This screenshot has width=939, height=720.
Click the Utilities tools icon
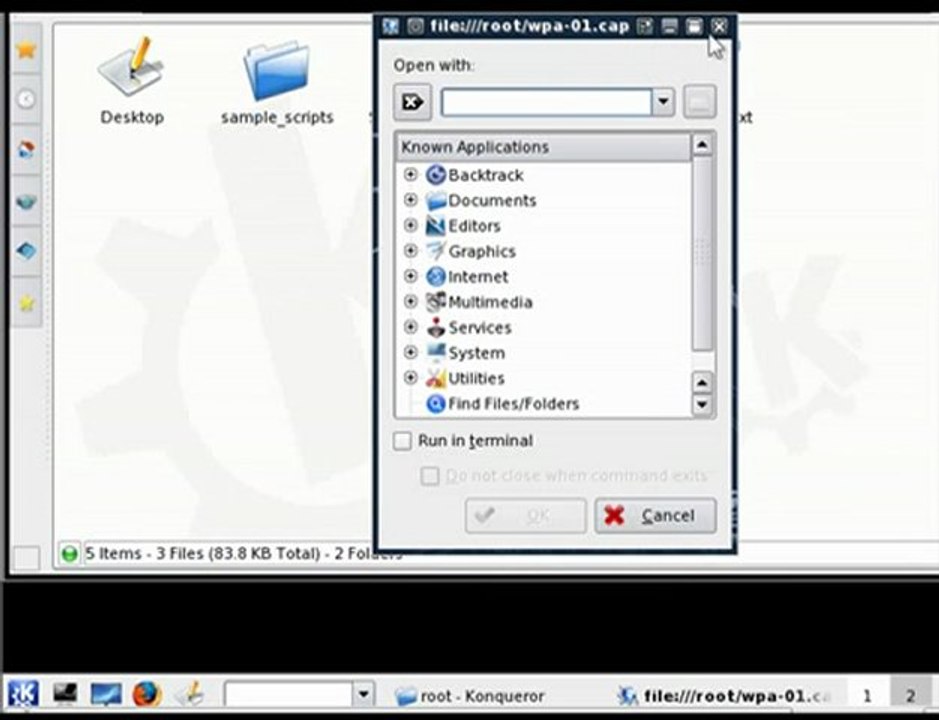coord(436,378)
